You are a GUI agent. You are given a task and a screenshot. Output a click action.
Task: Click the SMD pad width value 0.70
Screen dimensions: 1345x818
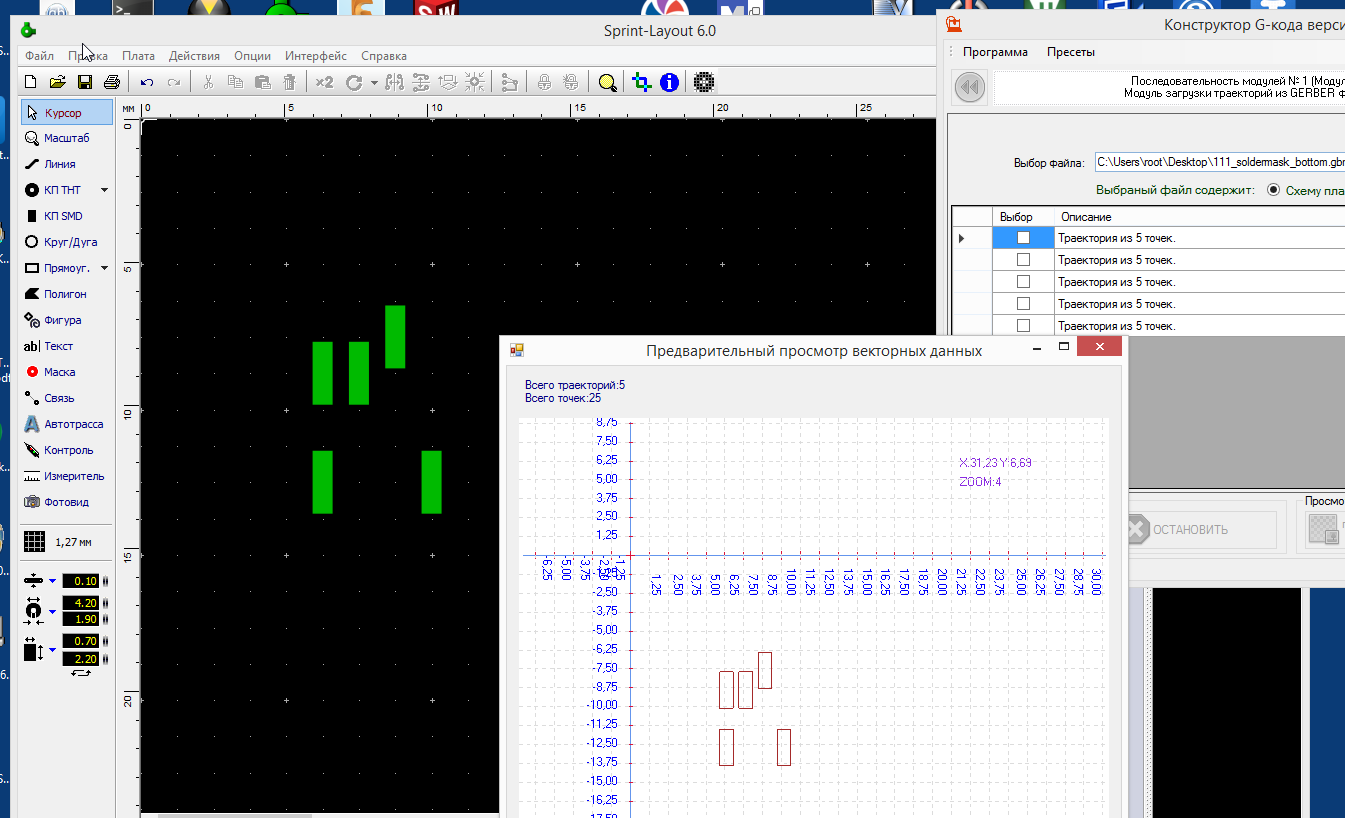pos(82,641)
